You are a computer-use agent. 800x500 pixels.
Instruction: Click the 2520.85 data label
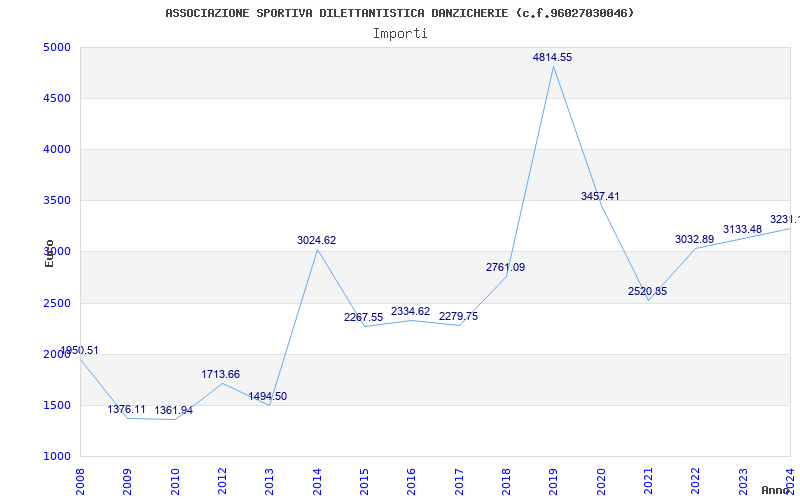[647, 292]
